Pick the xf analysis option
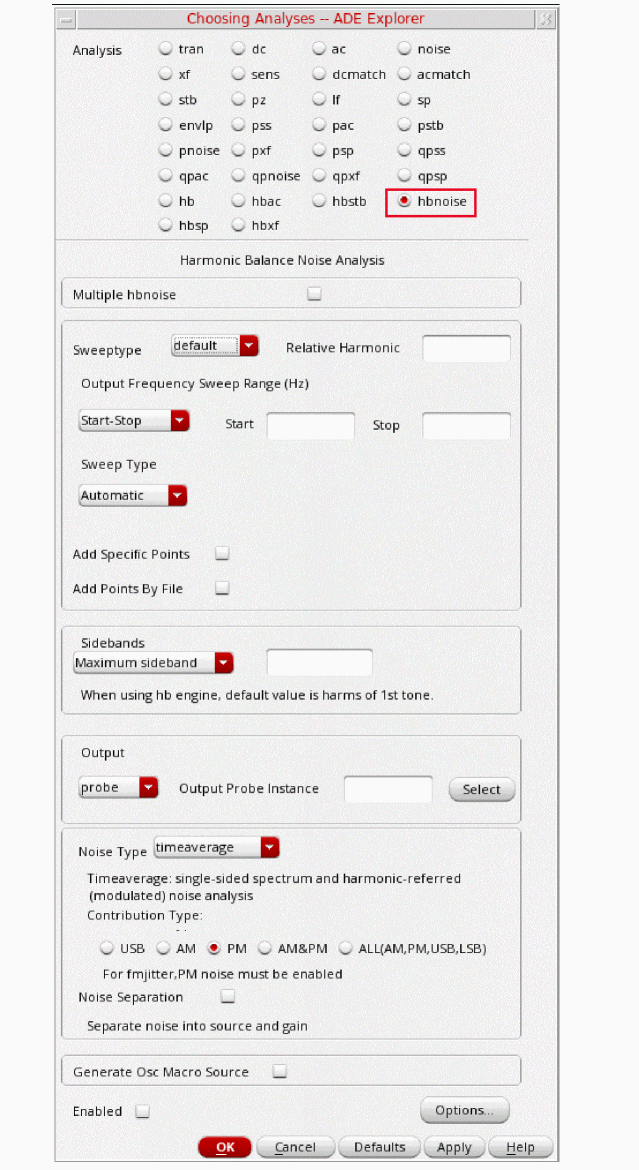Image resolution: width=639 pixels, height=1170 pixels. [x=166, y=74]
